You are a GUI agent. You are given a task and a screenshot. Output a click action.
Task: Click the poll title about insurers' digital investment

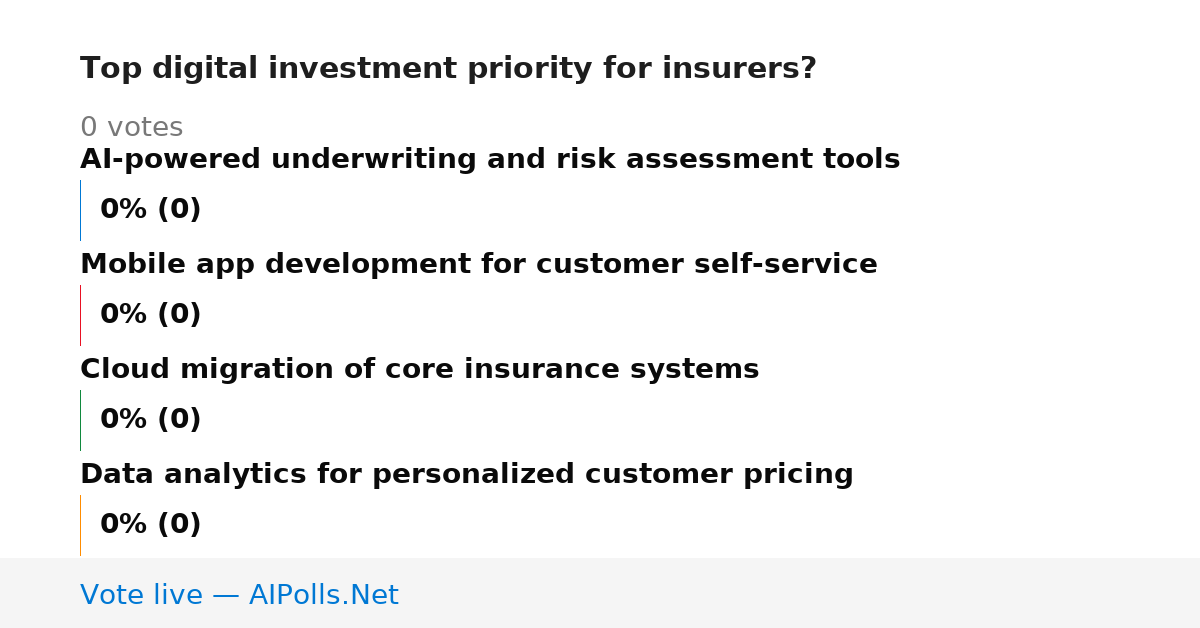pos(448,69)
